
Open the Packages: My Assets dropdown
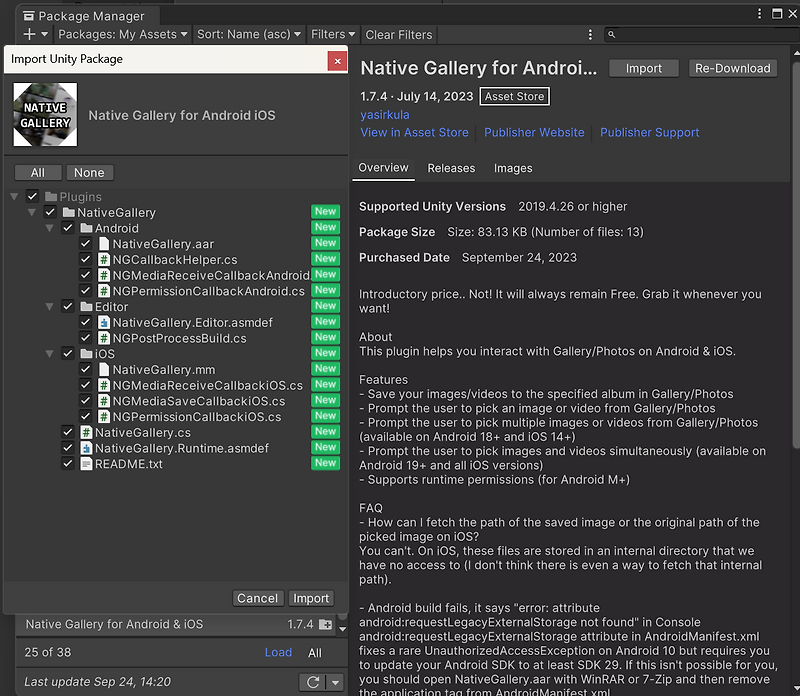pyautogui.click(x=124, y=34)
